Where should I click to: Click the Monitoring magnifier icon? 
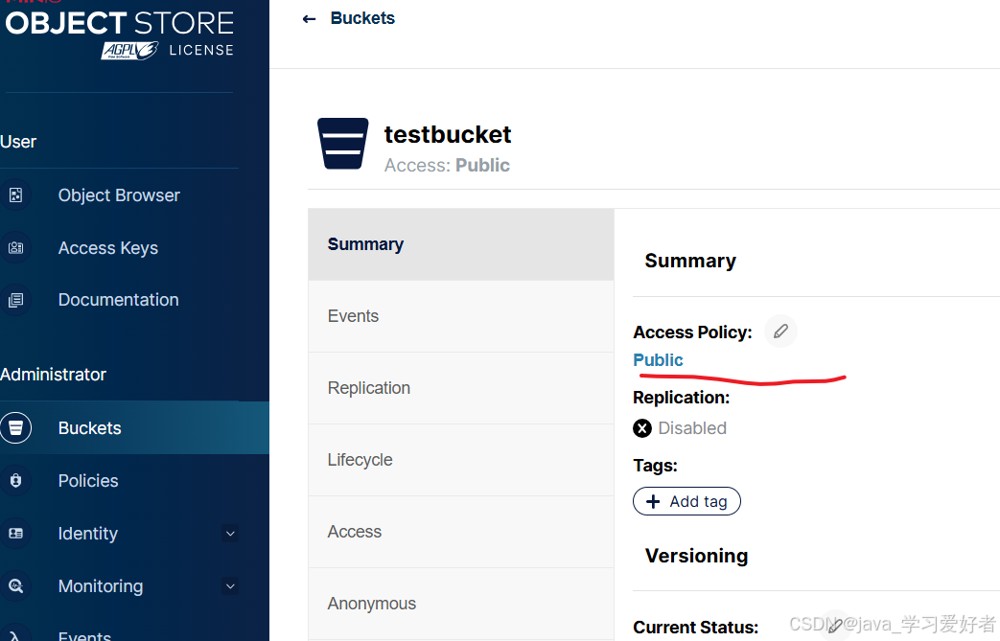(x=16, y=586)
